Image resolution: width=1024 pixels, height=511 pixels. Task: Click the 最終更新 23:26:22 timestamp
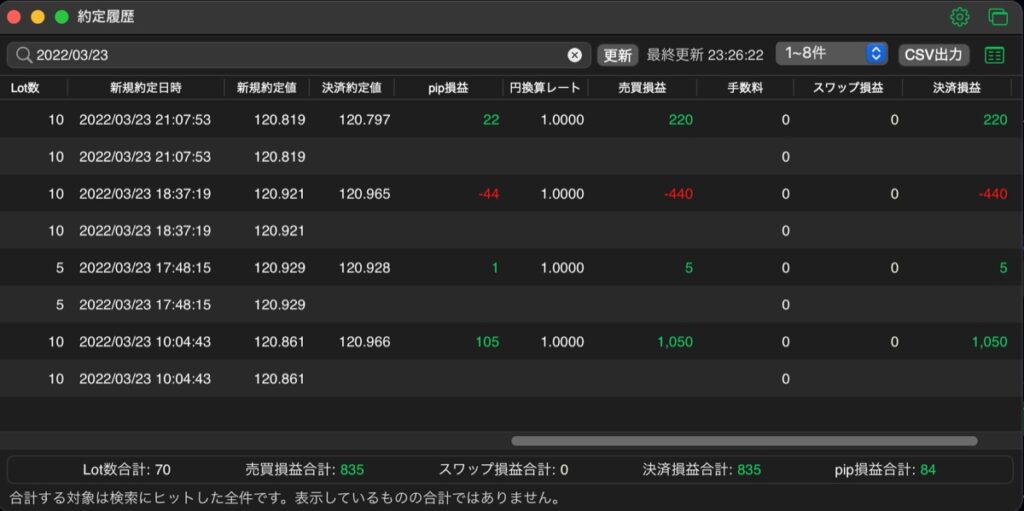tap(705, 55)
